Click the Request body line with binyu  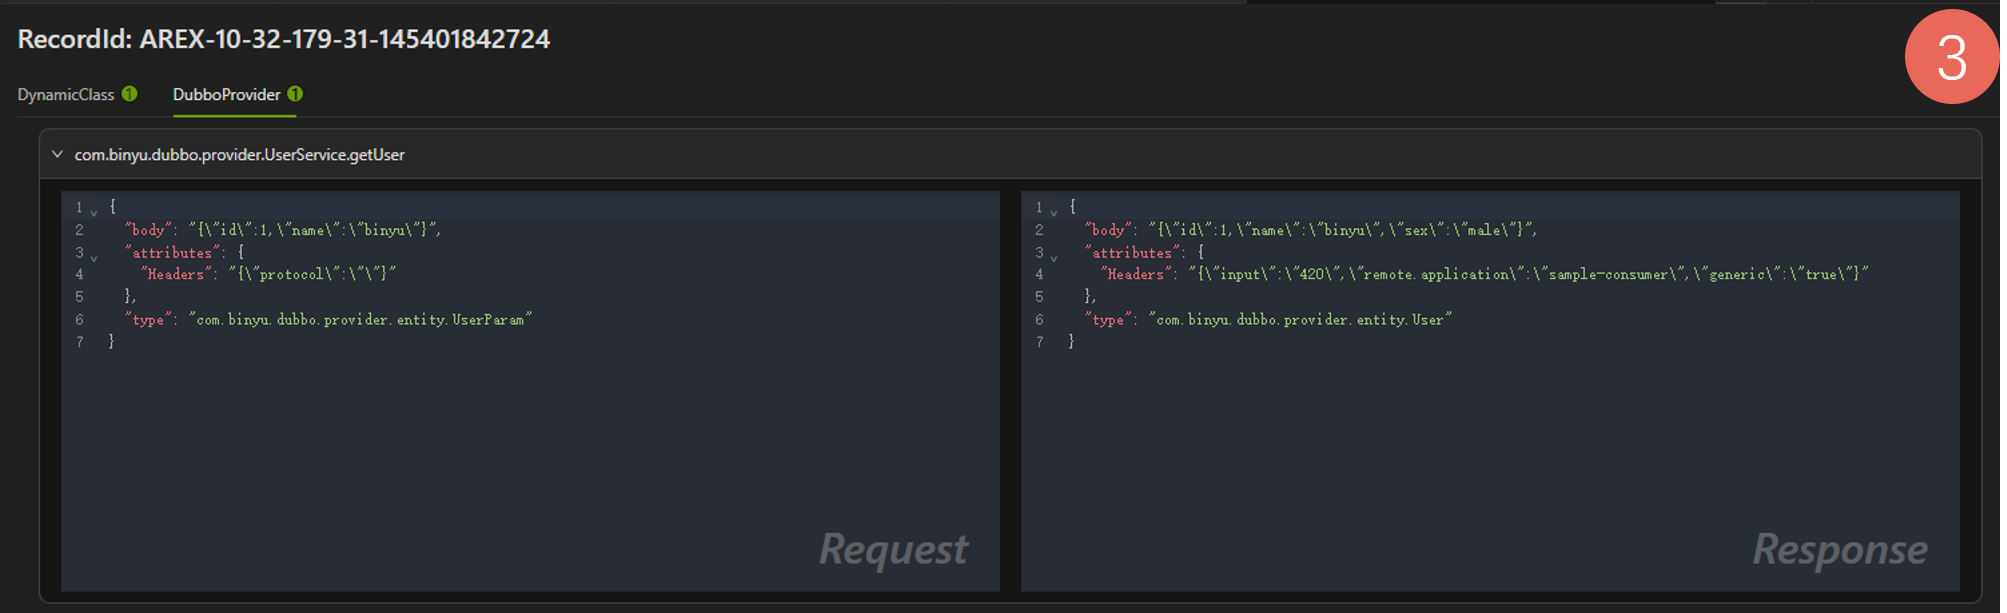click(283, 230)
